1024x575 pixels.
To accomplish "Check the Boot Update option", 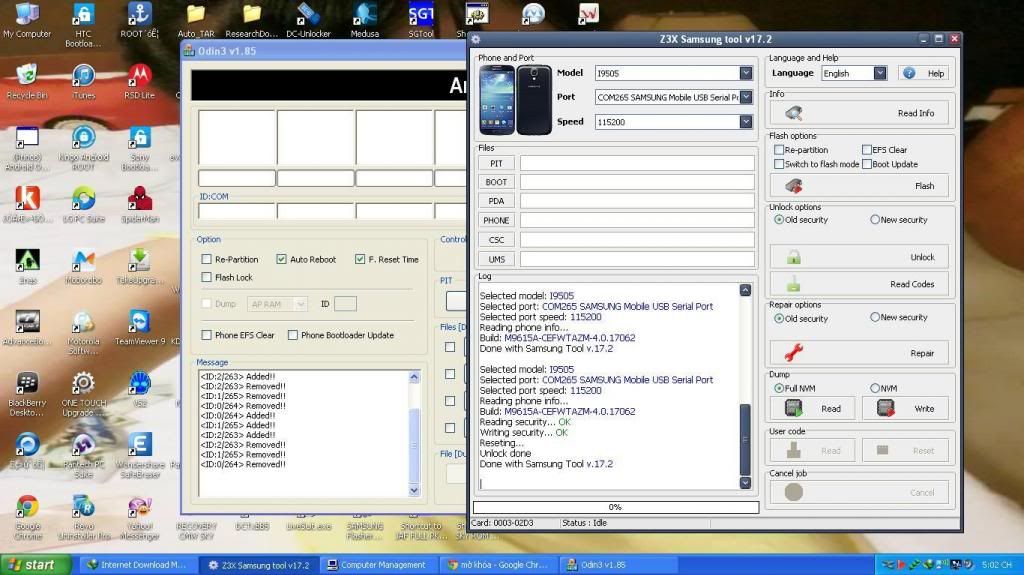I will tap(867, 164).
